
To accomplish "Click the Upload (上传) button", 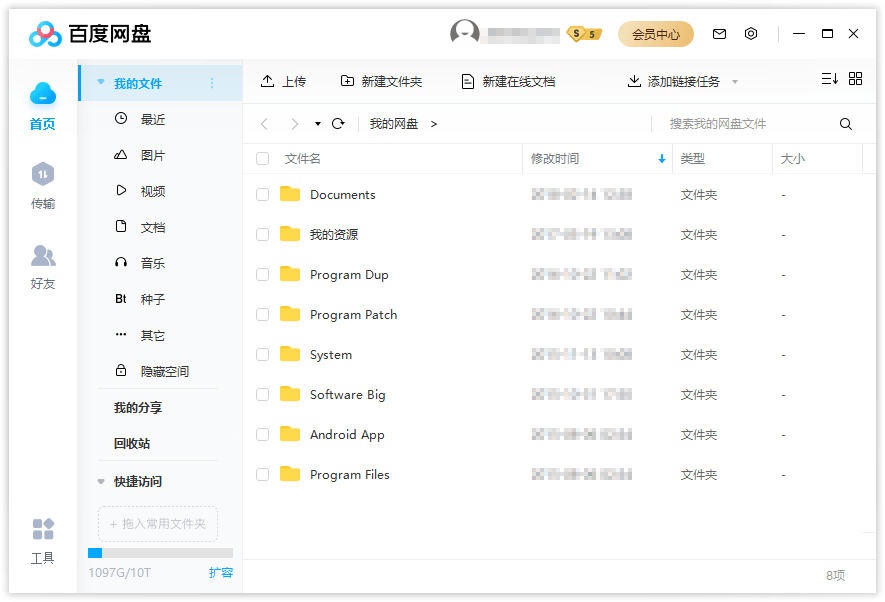I will pyautogui.click(x=283, y=82).
